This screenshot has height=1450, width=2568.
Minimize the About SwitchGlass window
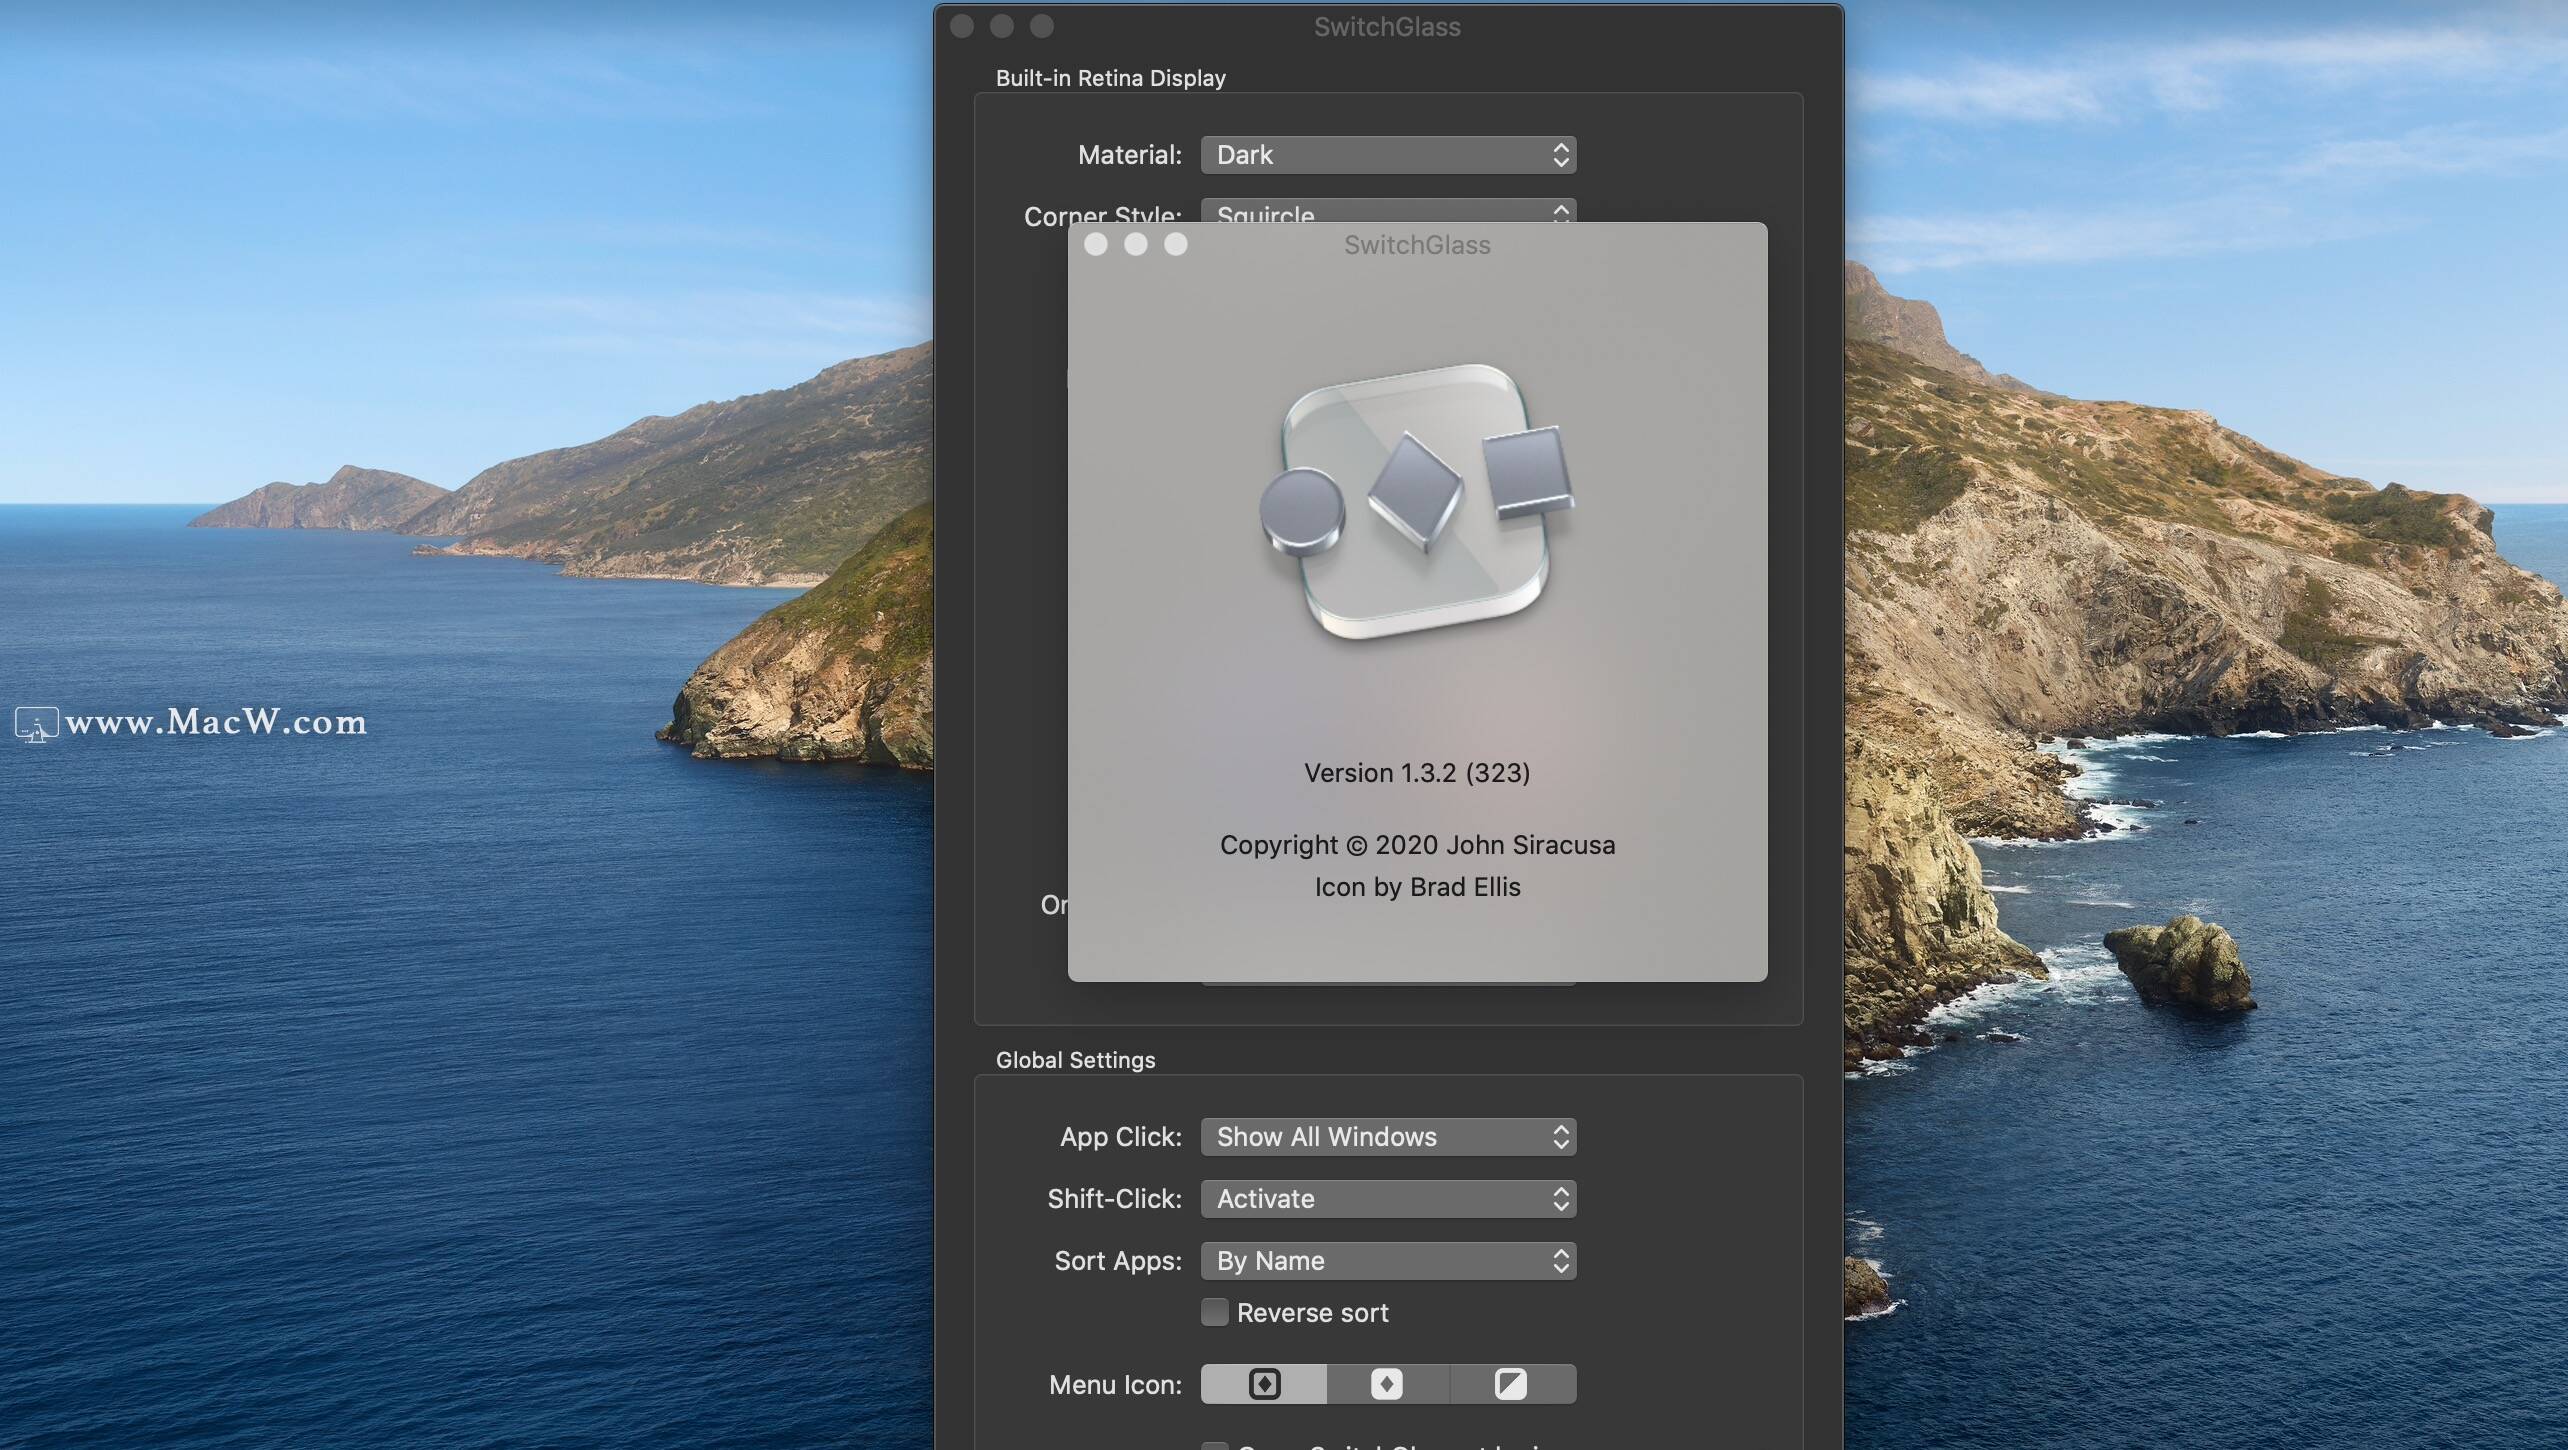click(x=1136, y=244)
